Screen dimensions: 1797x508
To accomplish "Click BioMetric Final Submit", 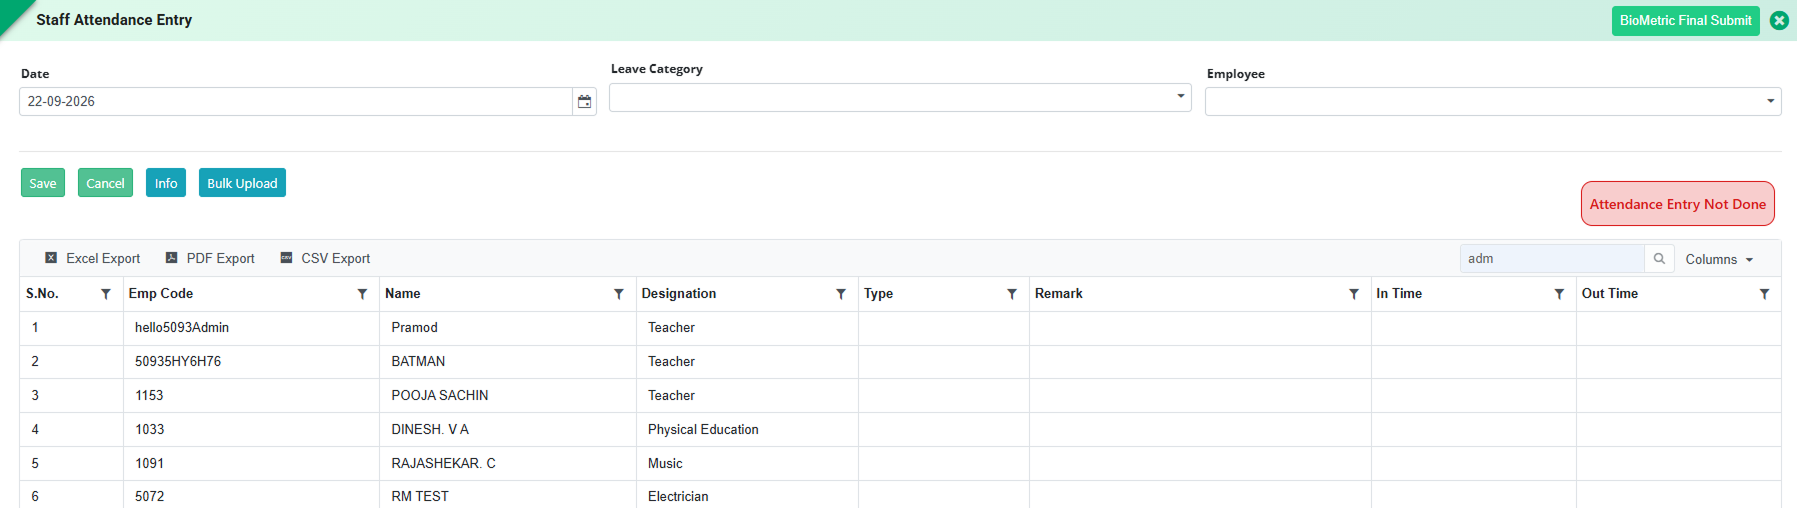I will tap(1685, 21).
